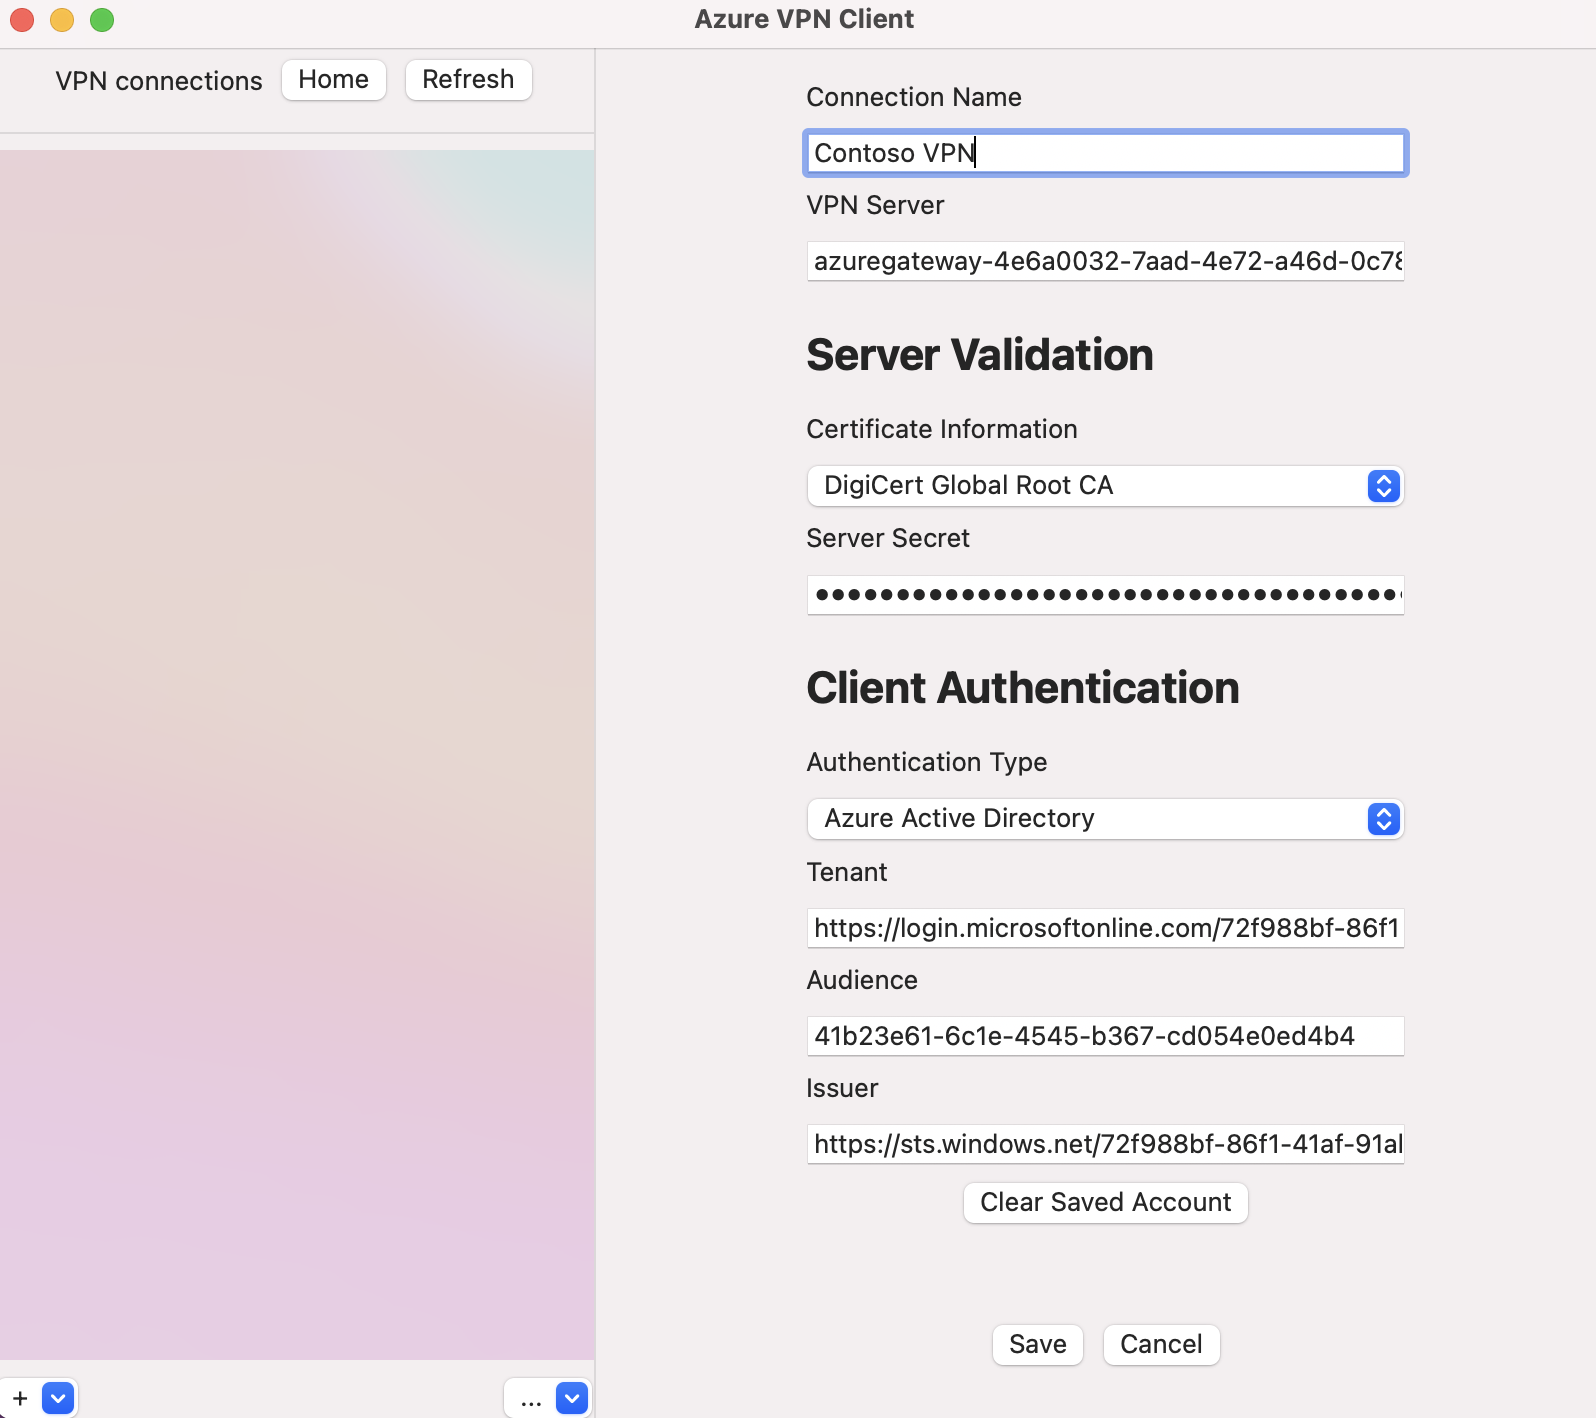Open the Authentication Type dropdown
This screenshot has width=1596, height=1418.
(x=1105, y=819)
